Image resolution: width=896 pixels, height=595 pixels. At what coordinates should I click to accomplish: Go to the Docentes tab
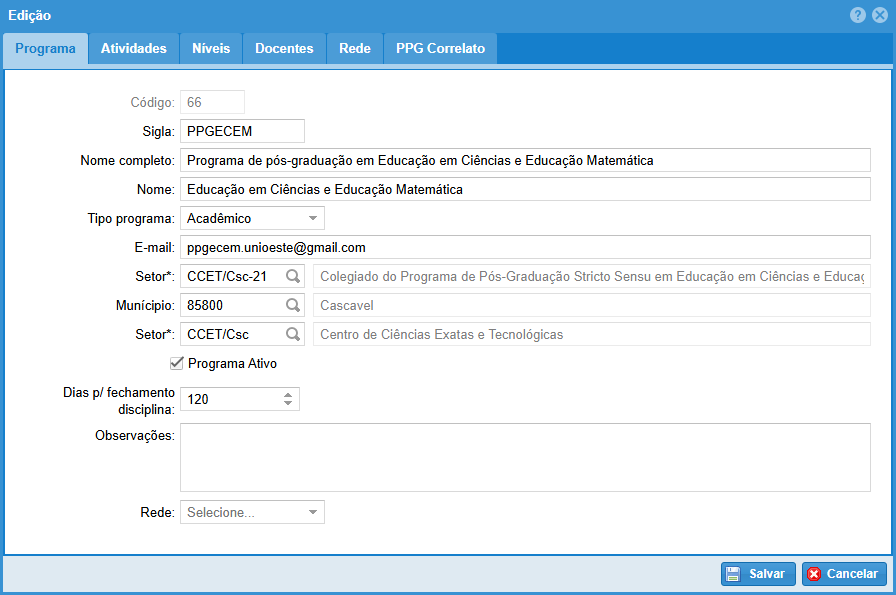coord(284,49)
